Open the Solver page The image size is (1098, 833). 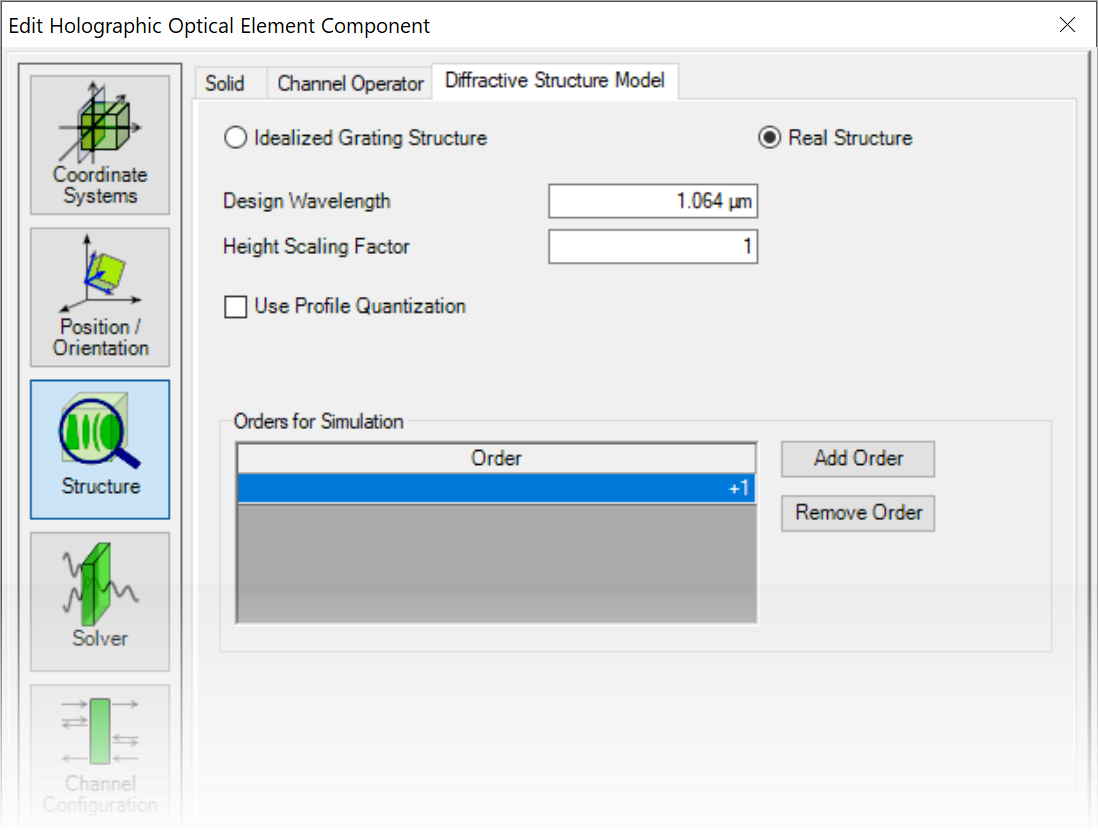pos(100,601)
